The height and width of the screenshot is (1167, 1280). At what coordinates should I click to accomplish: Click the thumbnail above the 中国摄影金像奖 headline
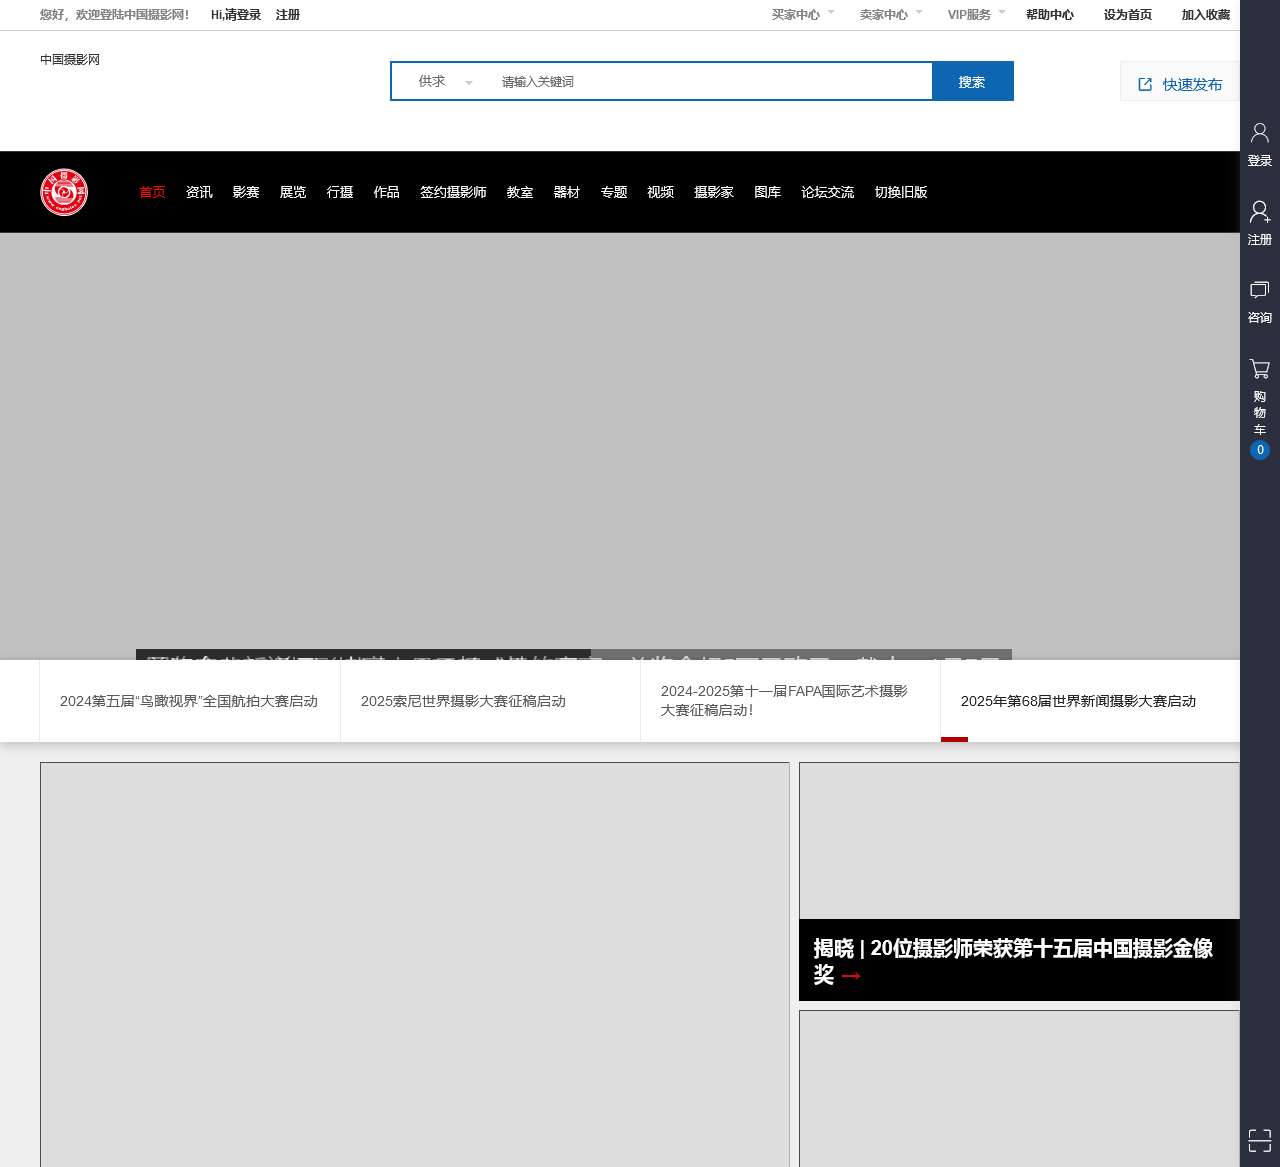click(x=1019, y=841)
